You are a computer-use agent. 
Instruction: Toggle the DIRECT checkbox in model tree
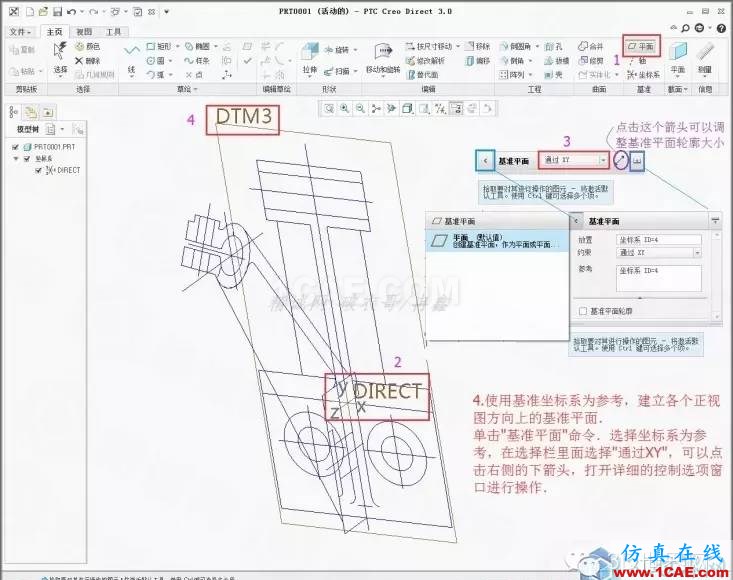pyautogui.click(x=39, y=170)
